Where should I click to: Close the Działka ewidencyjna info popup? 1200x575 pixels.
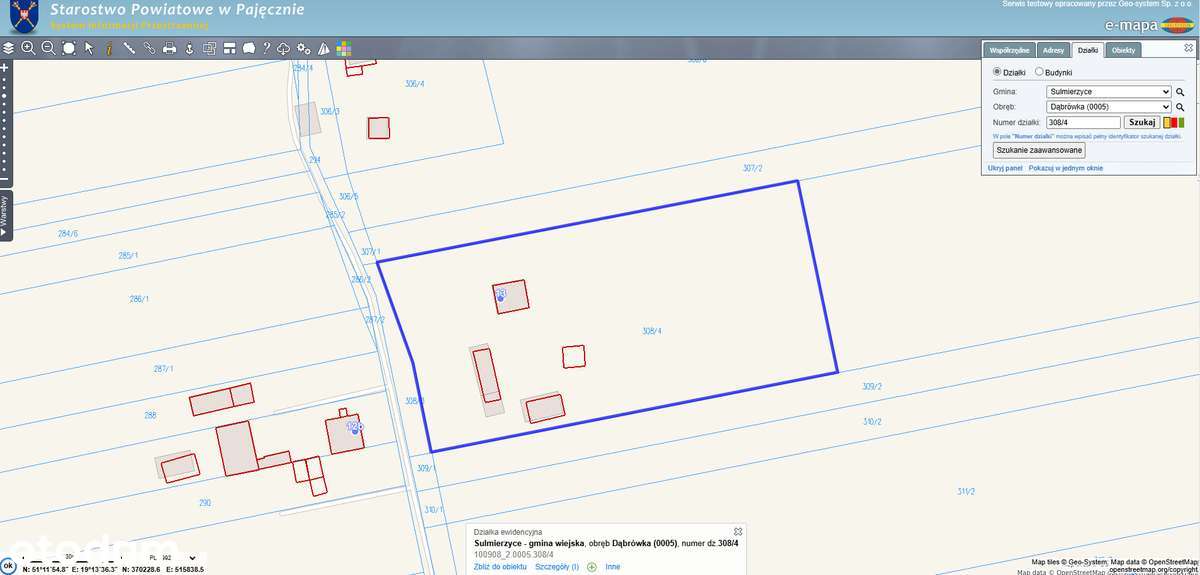(738, 531)
